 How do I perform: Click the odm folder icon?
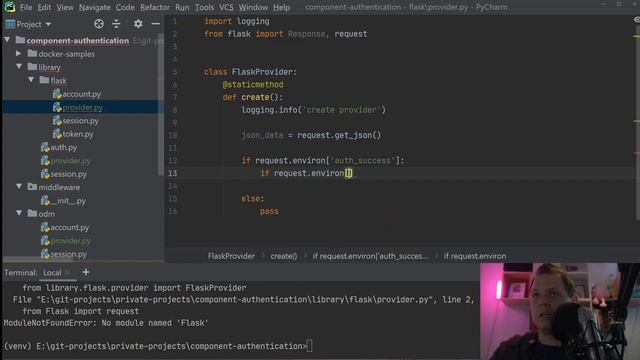[32, 213]
